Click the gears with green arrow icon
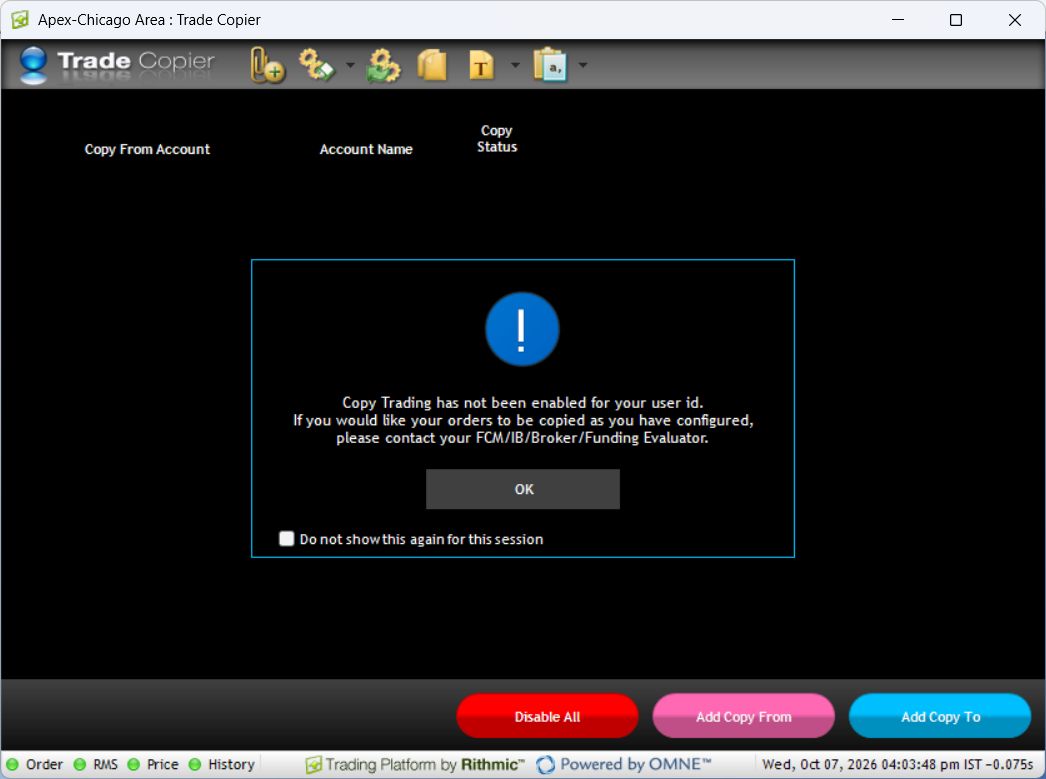The width and height of the screenshot is (1046, 779). click(383, 65)
